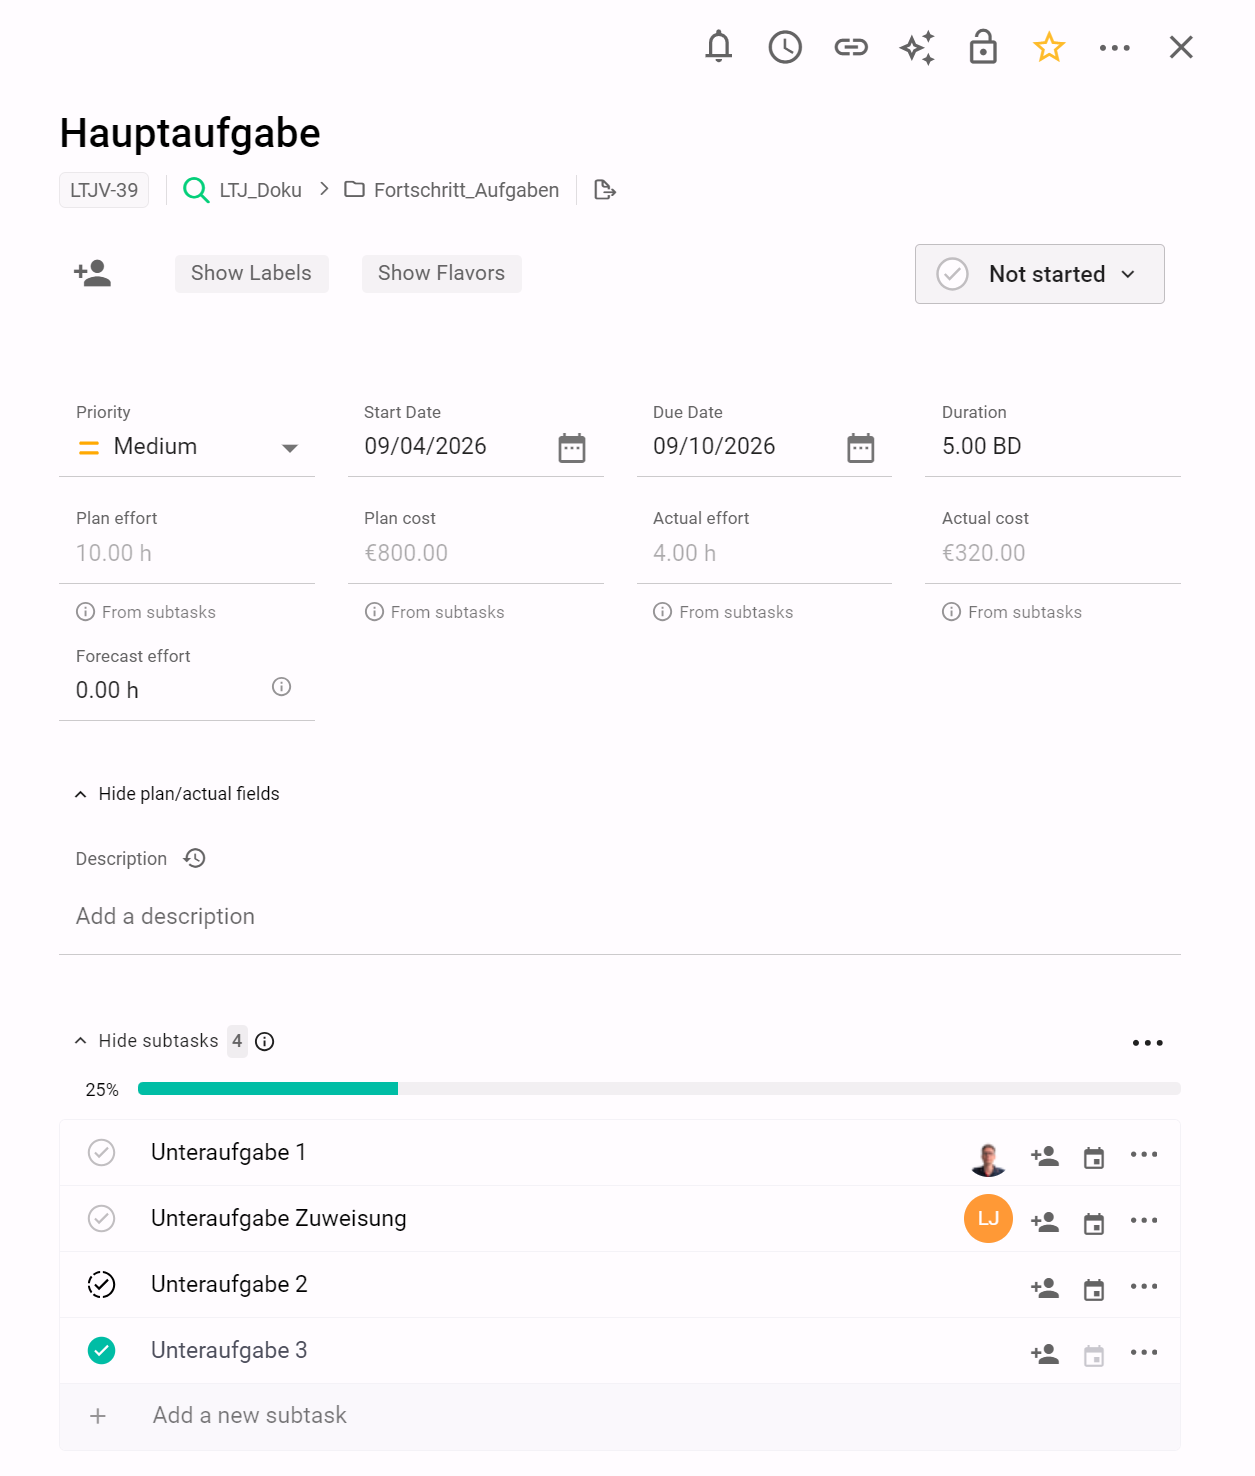Click the move task icon beside the folder
Viewport: 1255px width, 1476px height.
[x=605, y=190]
